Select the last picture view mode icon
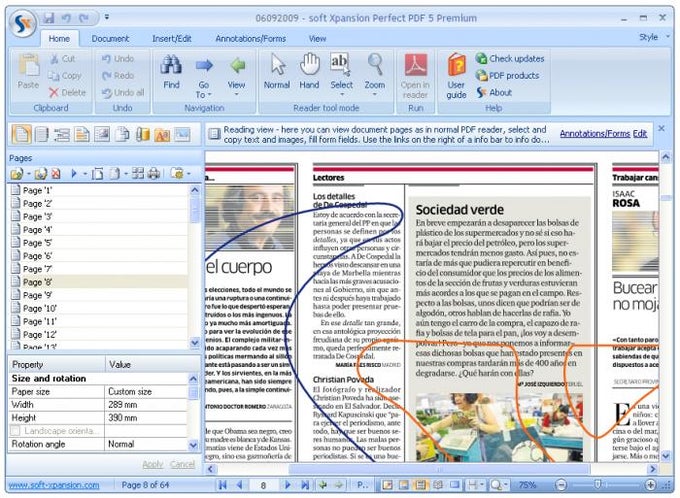Viewport: 680px width, 498px height. tap(182, 134)
